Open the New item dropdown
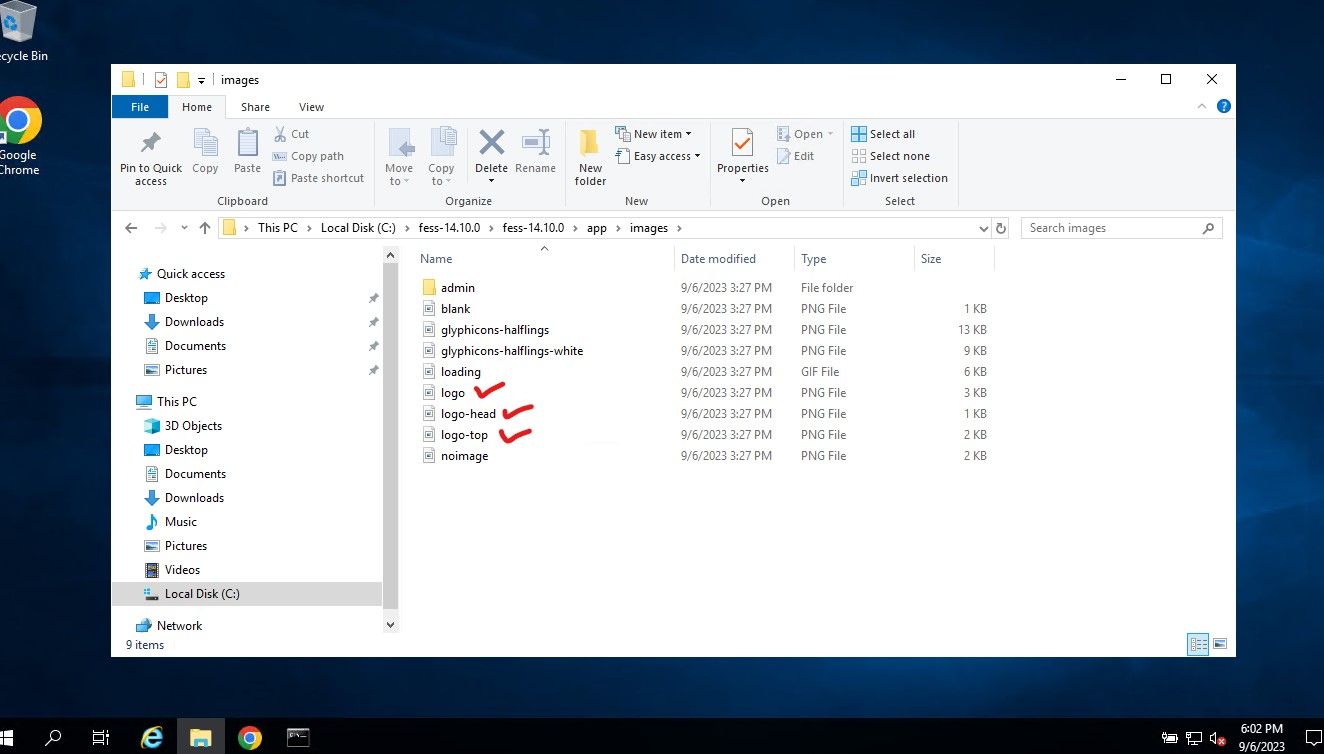 tap(657, 134)
